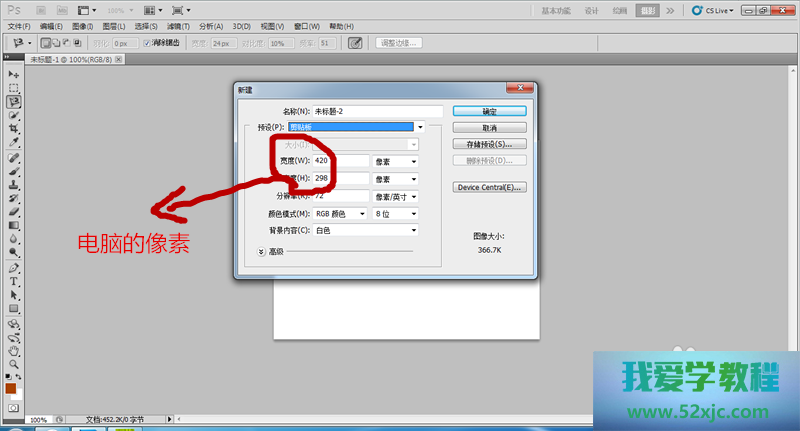Click the foreground color swatch
Viewport: 800px width, 431px height.
coord(10,388)
